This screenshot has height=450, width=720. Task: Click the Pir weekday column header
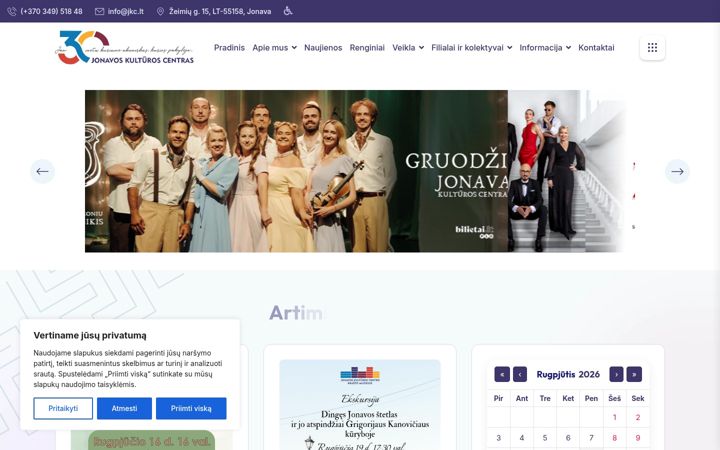click(x=498, y=399)
